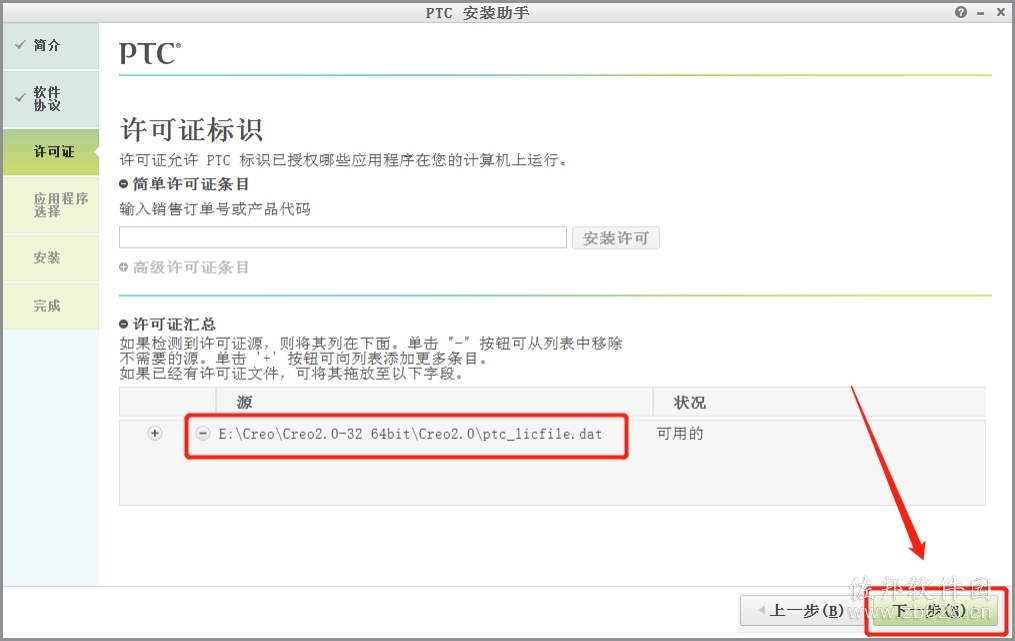Collapse the 许可证汇总 section
The height and width of the screenshot is (641, 1015).
pyautogui.click(x=124, y=324)
